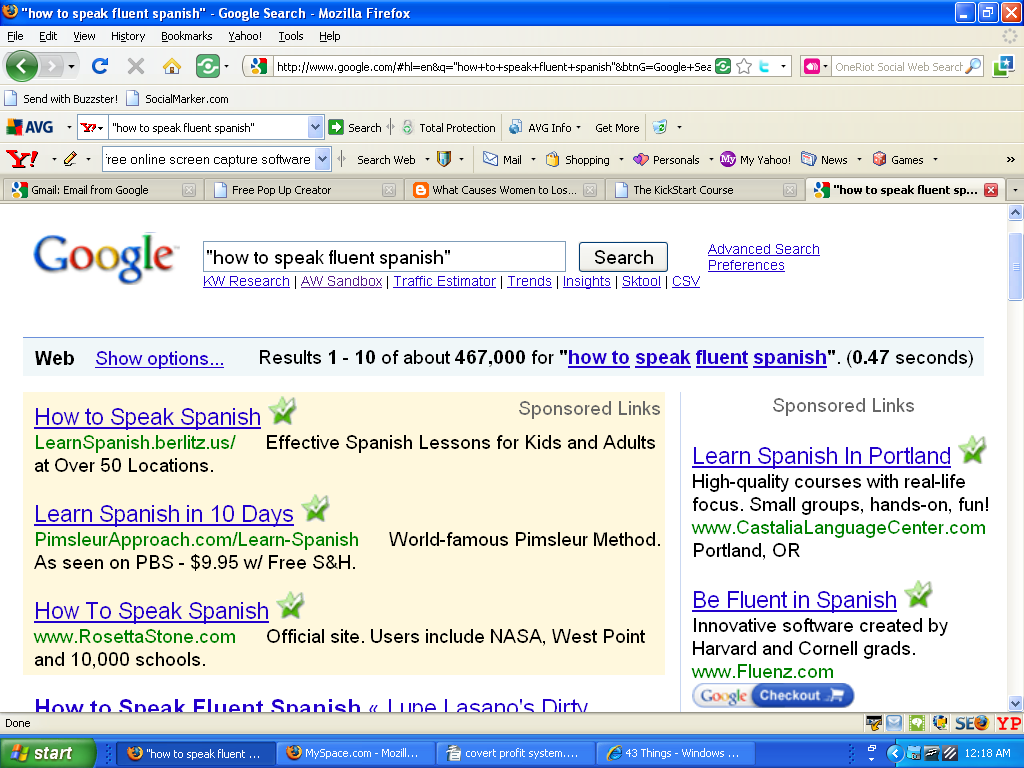Switch to The KickStart Course tab
Viewport: 1024px width, 768px height.
tap(695, 190)
